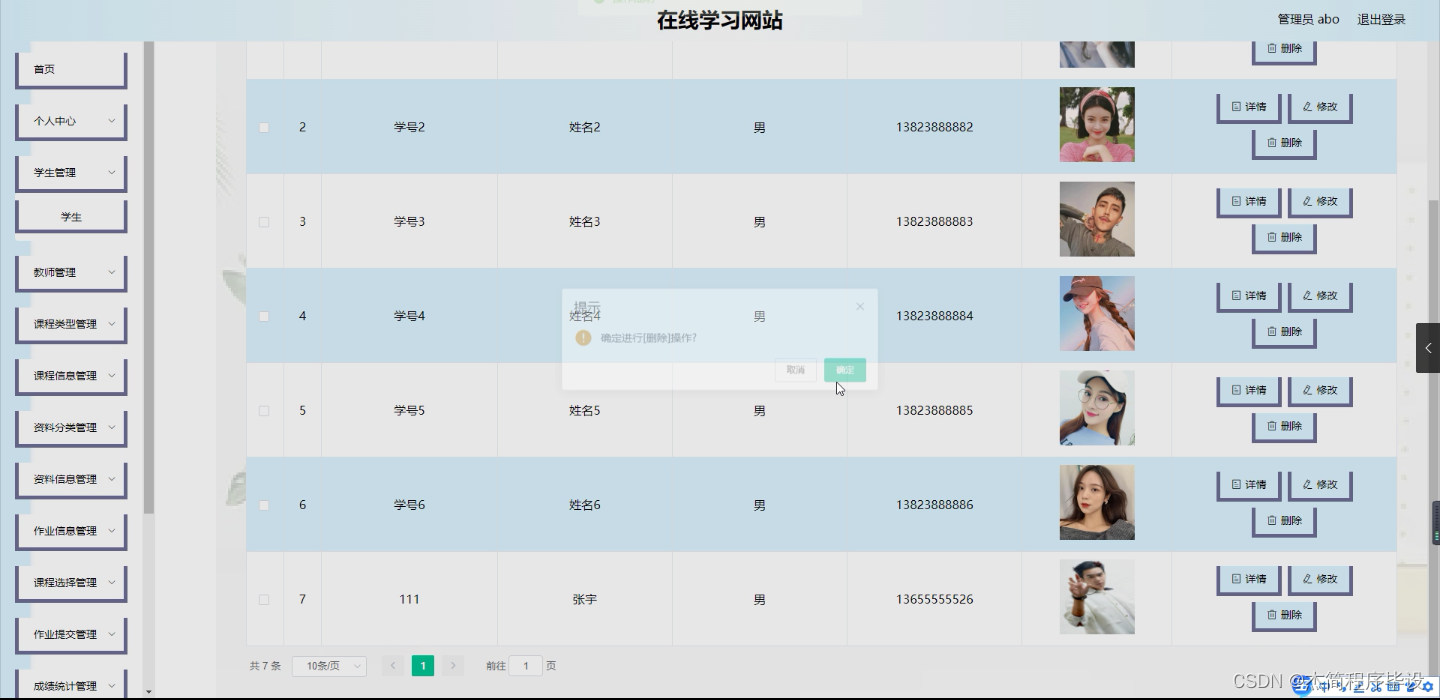Image resolution: width=1440 pixels, height=700 pixels.
Task: Select 学生 under 学生管理
Action: click(70, 216)
